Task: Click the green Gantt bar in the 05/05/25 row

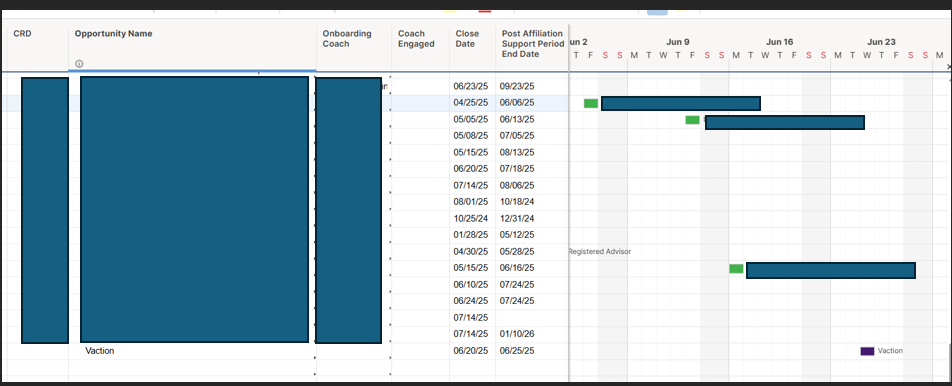Action: pos(692,120)
